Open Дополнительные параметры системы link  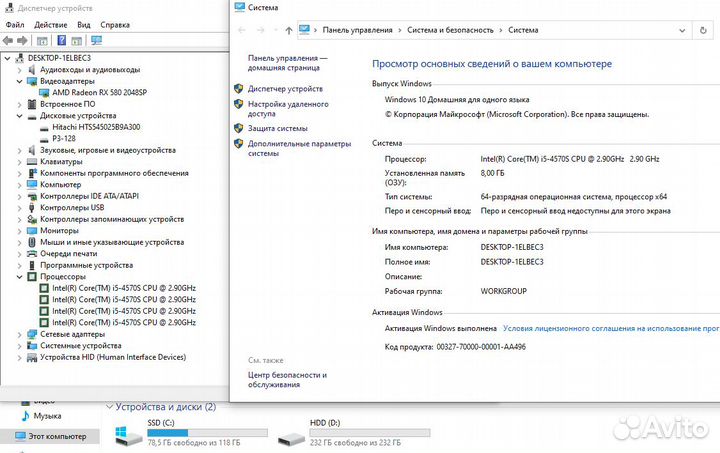(299, 148)
